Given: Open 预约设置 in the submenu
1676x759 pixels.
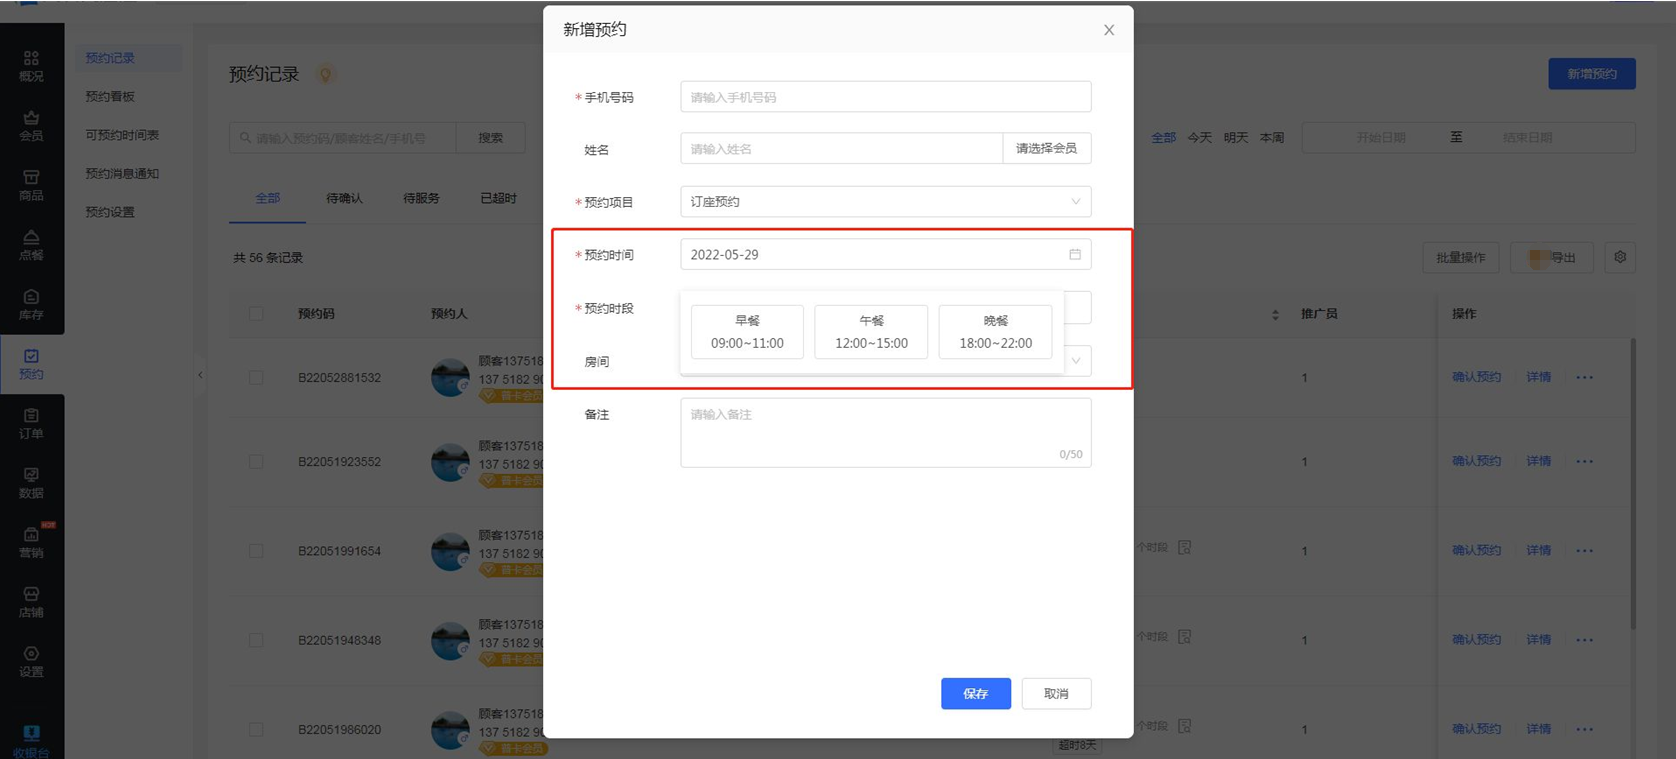Looking at the screenshot, I should click(110, 212).
